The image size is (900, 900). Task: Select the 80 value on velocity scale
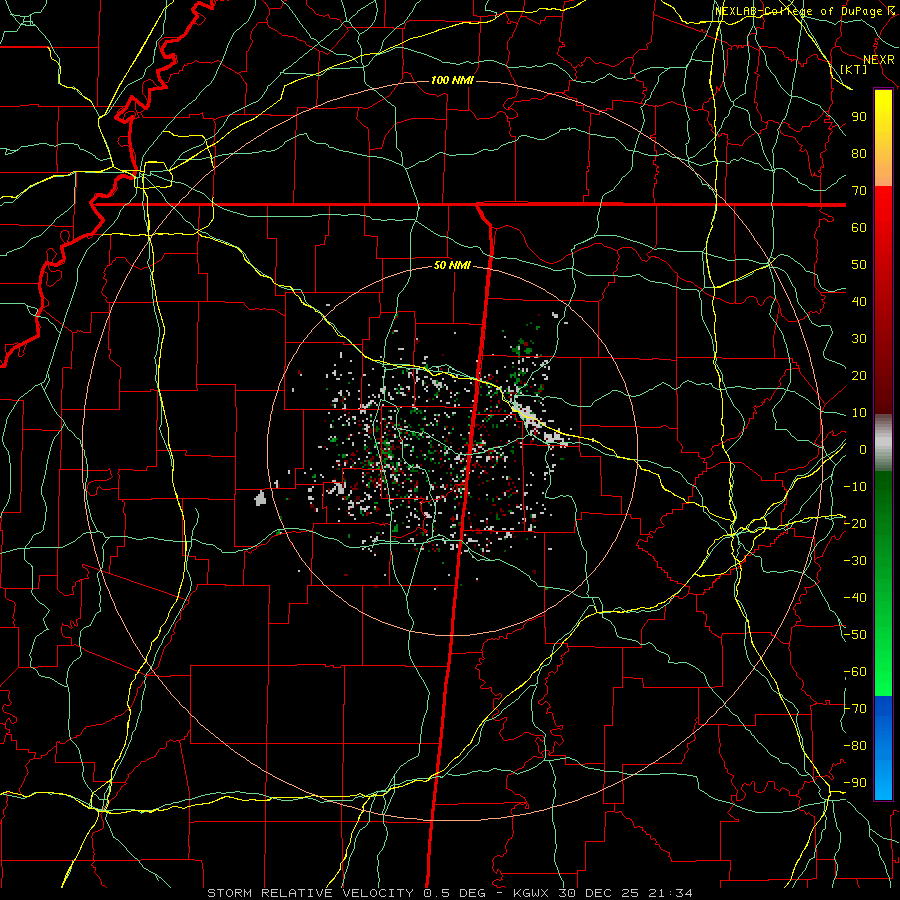pyautogui.click(x=859, y=153)
